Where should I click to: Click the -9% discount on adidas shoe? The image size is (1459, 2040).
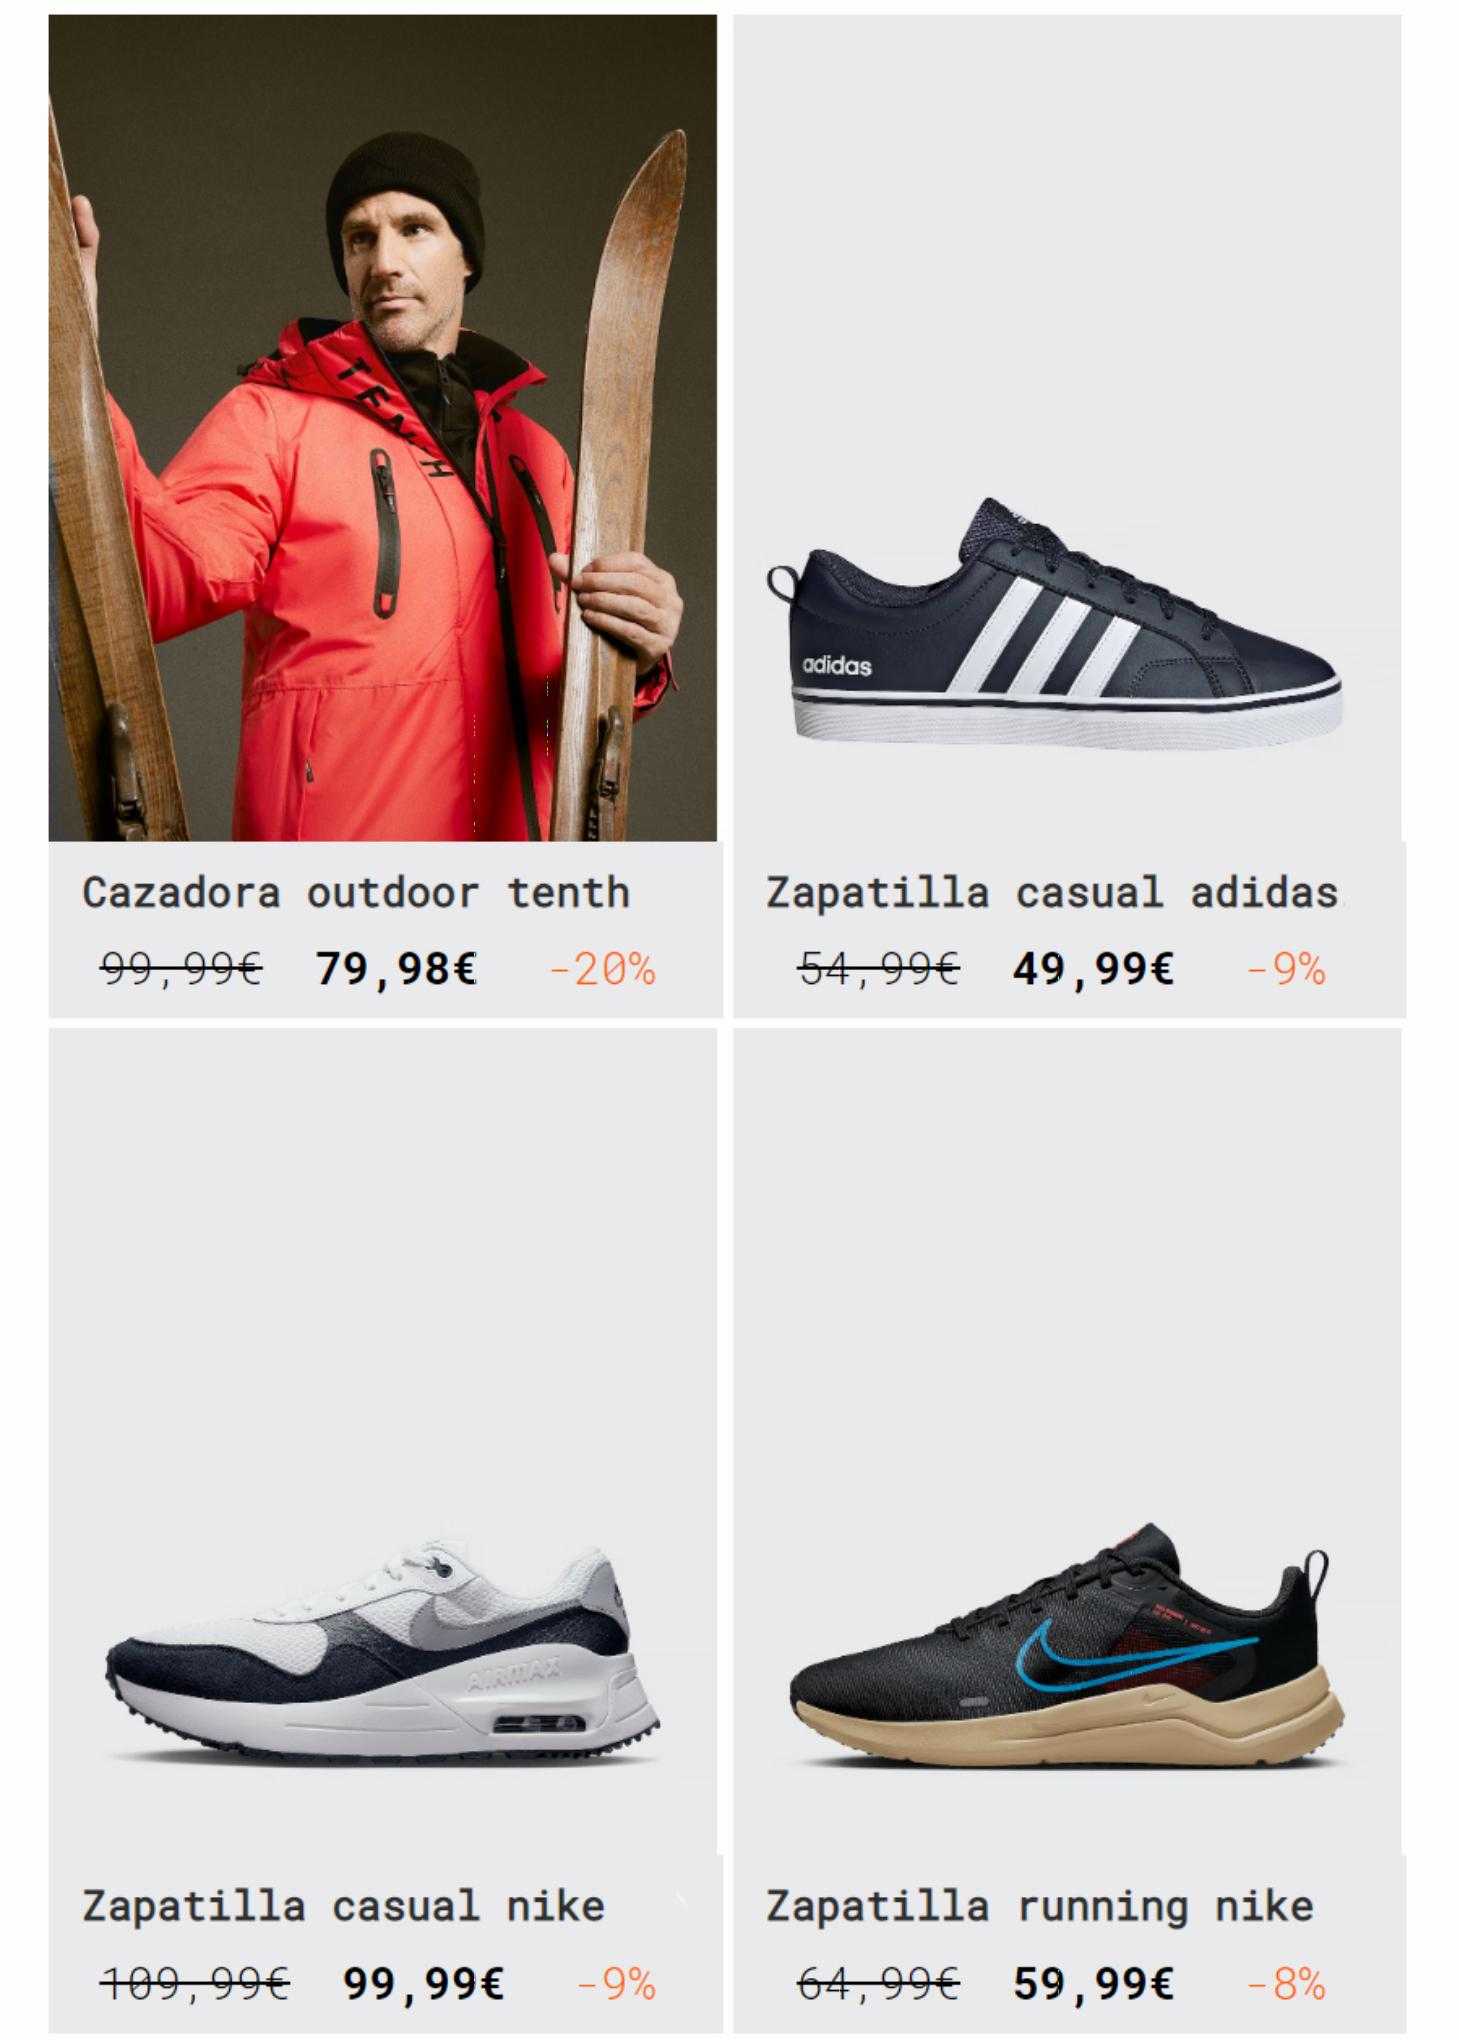(x=1286, y=969)
